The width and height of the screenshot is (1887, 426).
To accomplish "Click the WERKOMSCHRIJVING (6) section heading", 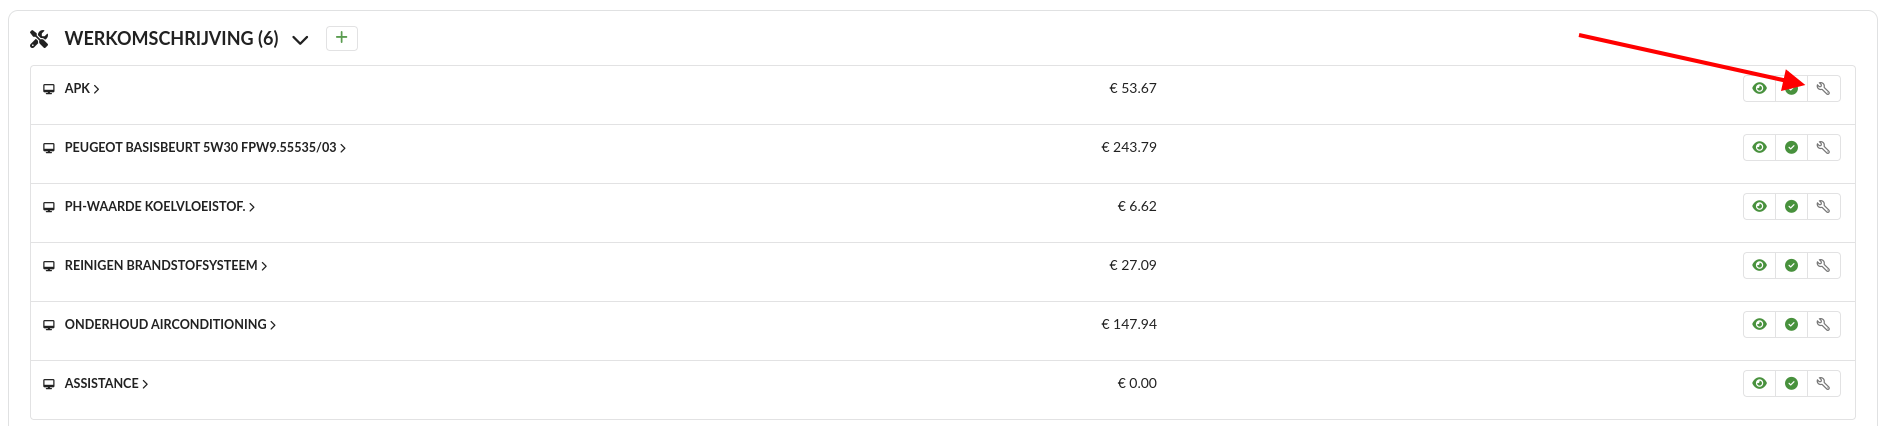I will [171, 39].
